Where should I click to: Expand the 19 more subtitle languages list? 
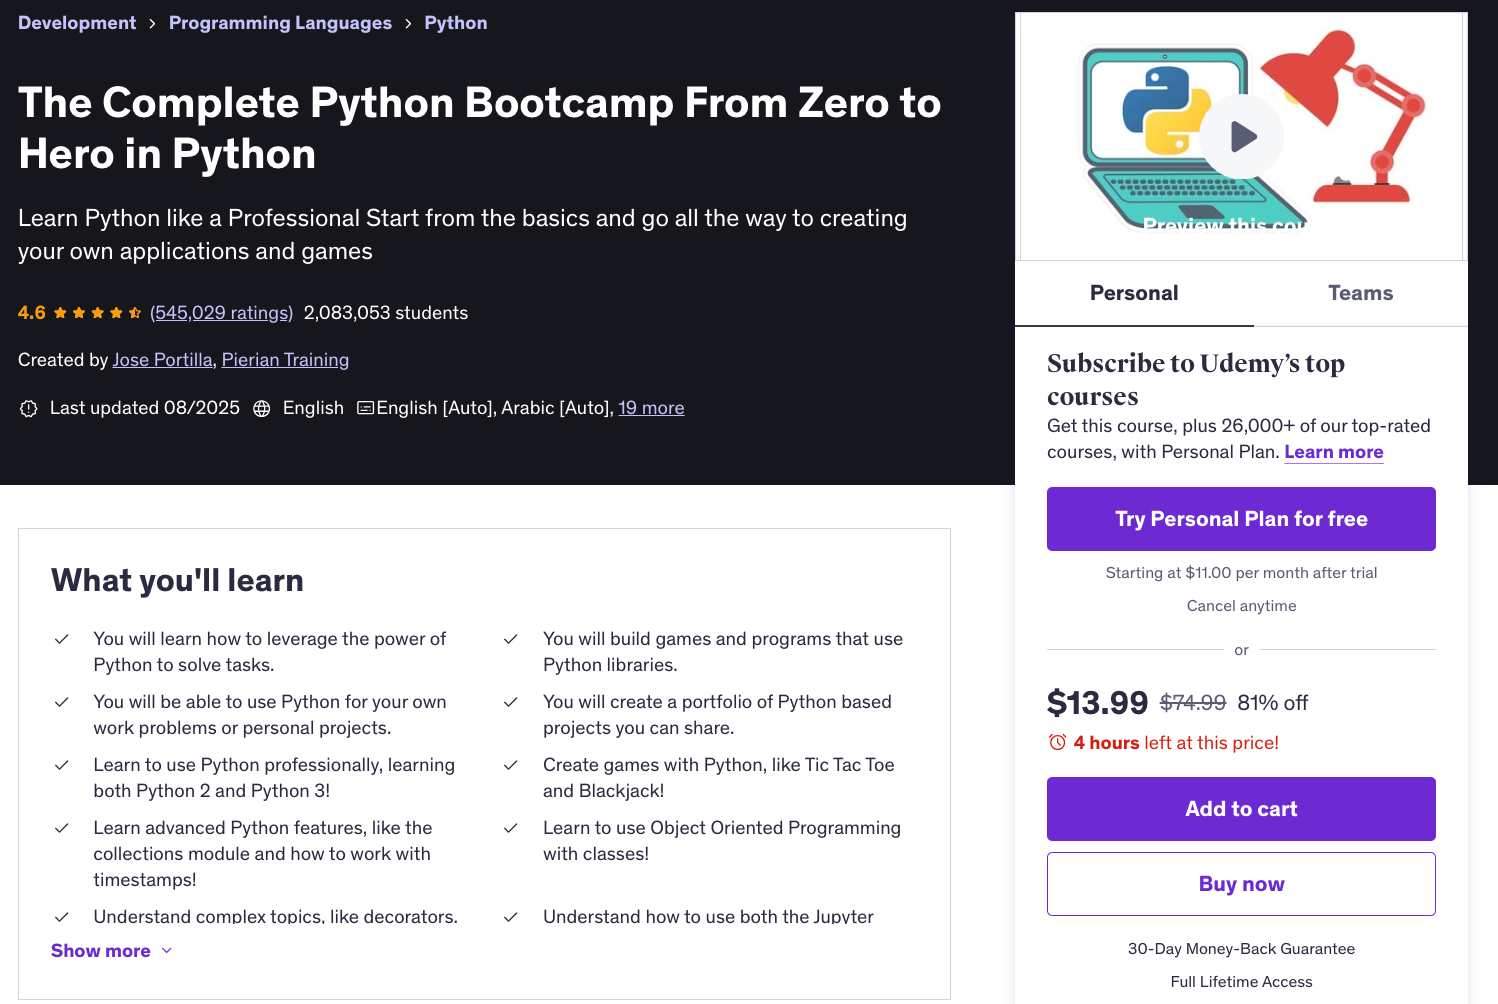coord(651,408)
